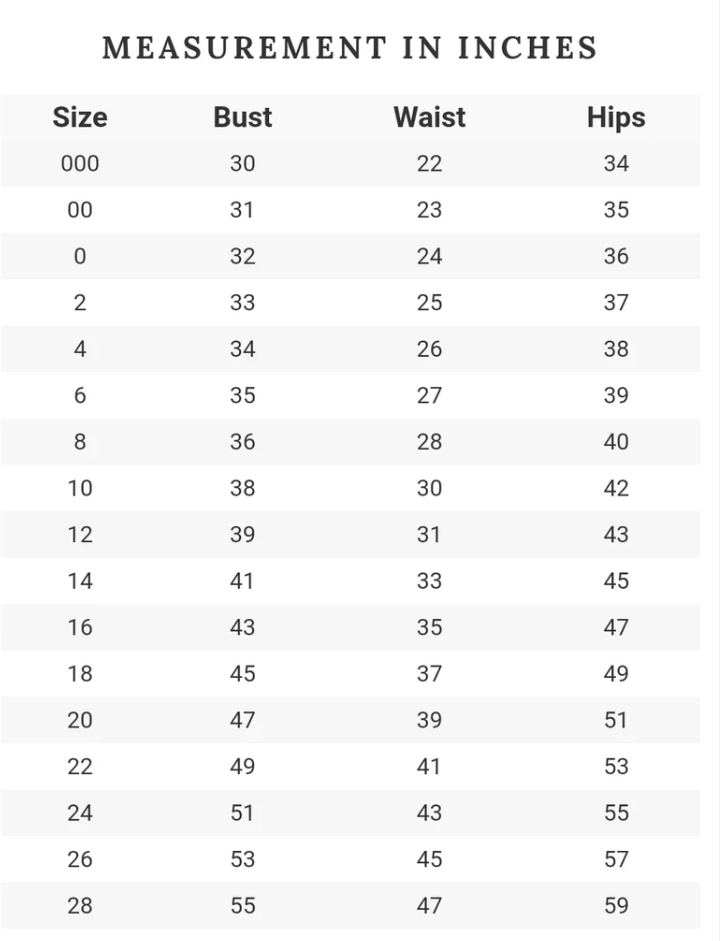The height and width of the screenshot is (941, 720).
Task: Click the hips value for size 4
Action: pos(616,349)
